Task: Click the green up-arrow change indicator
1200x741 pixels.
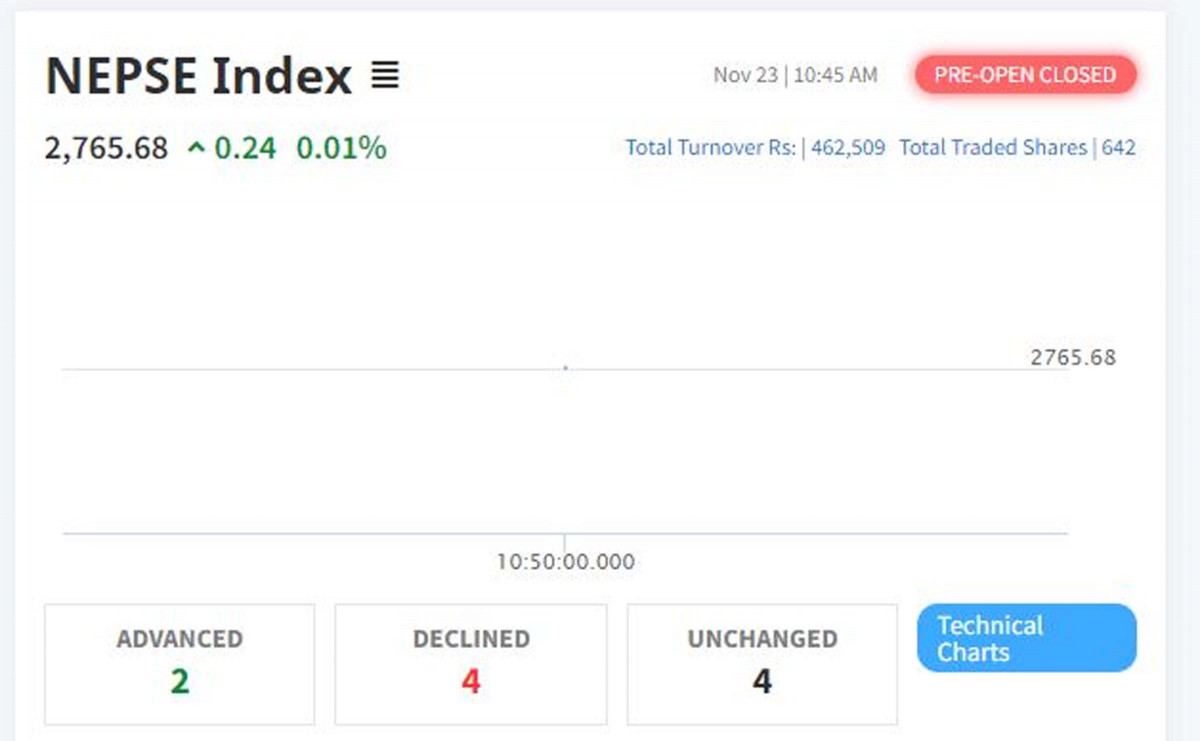Action: (196, 148)
